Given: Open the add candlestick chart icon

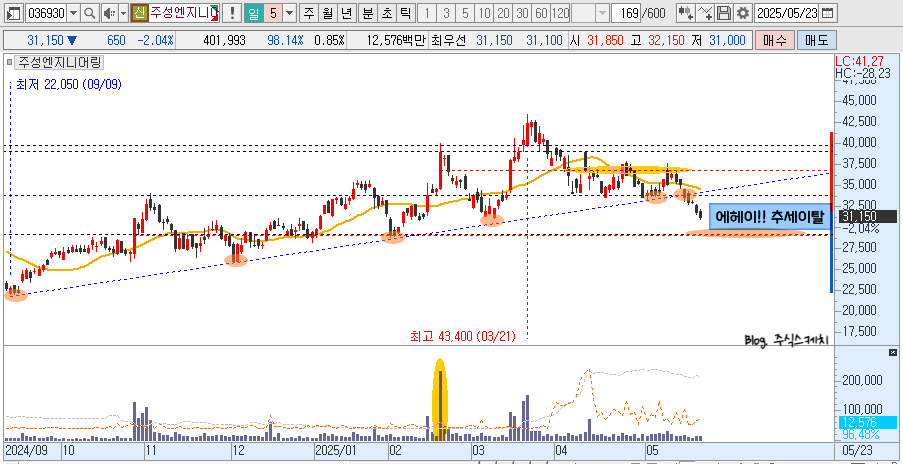Looking at the screenshot, I should 685,13.
